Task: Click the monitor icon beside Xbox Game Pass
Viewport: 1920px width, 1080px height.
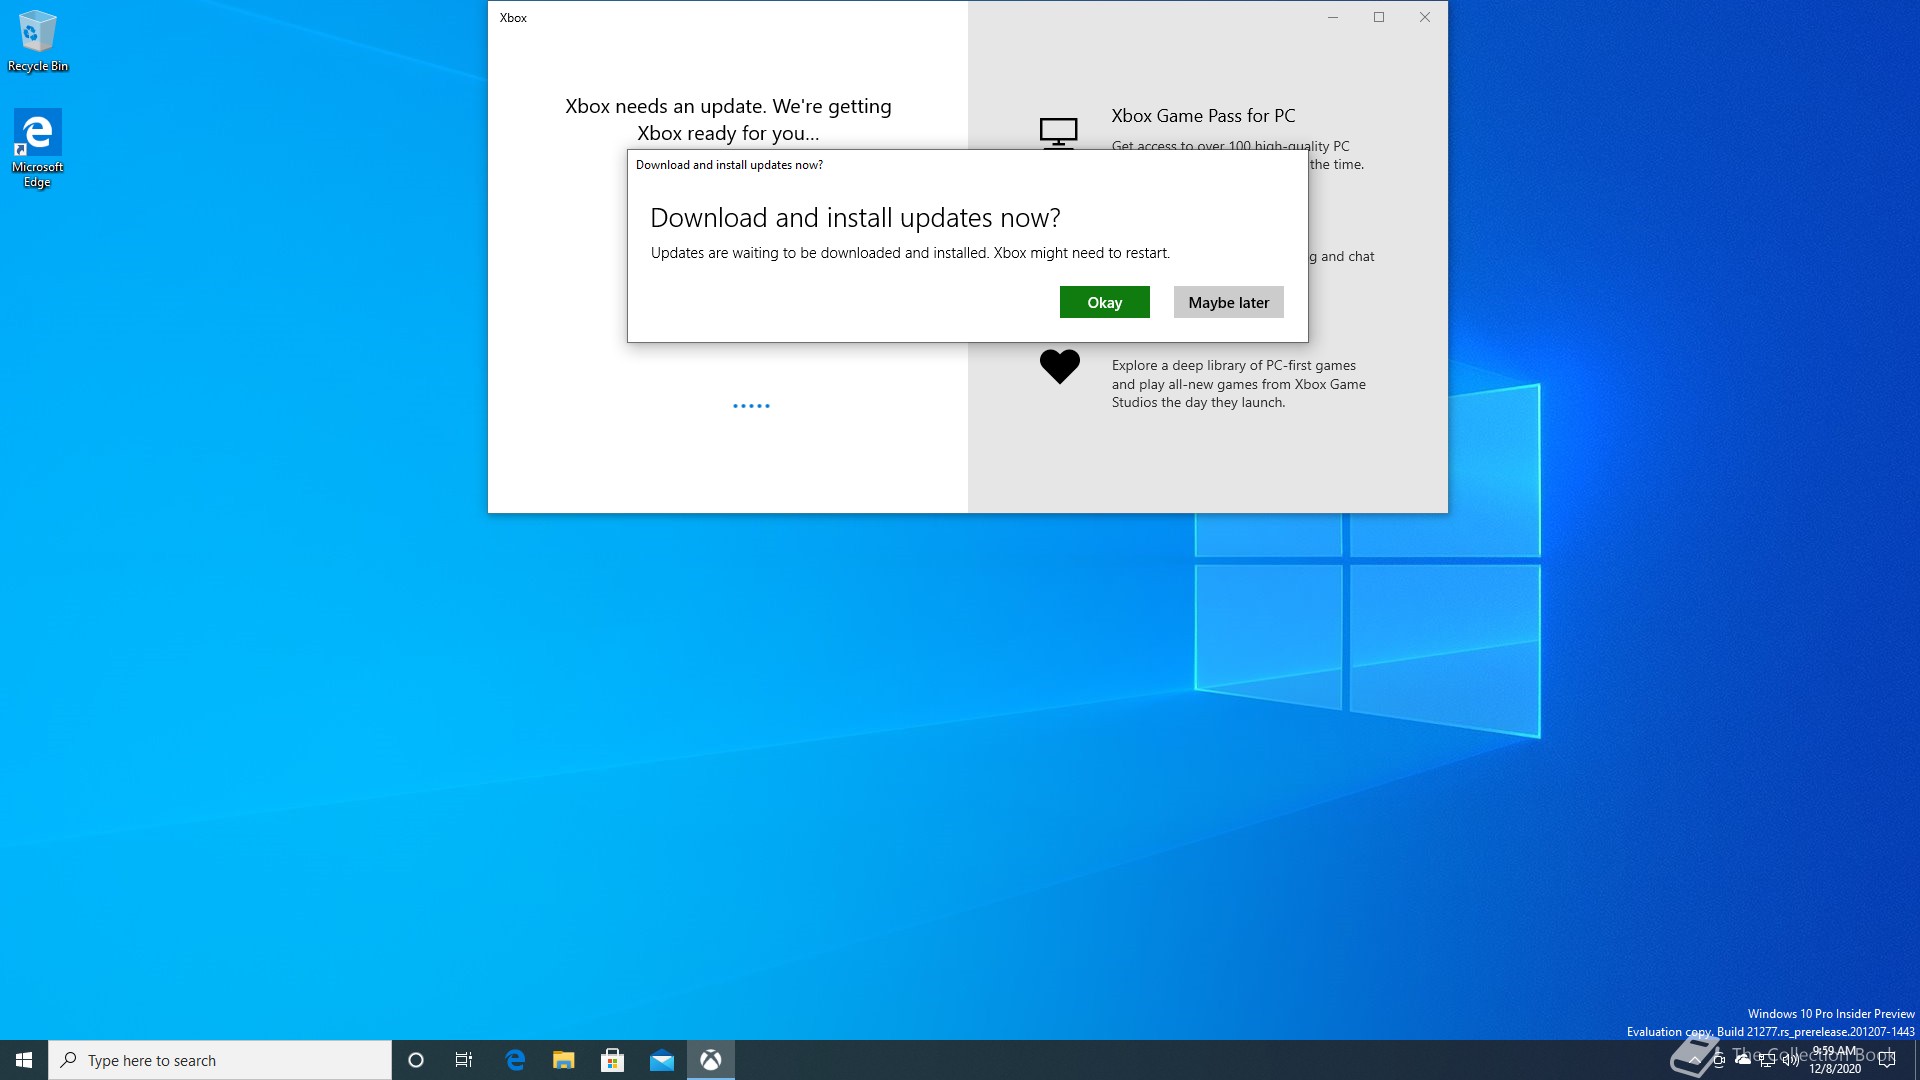Action: [x=1058, y=132]
